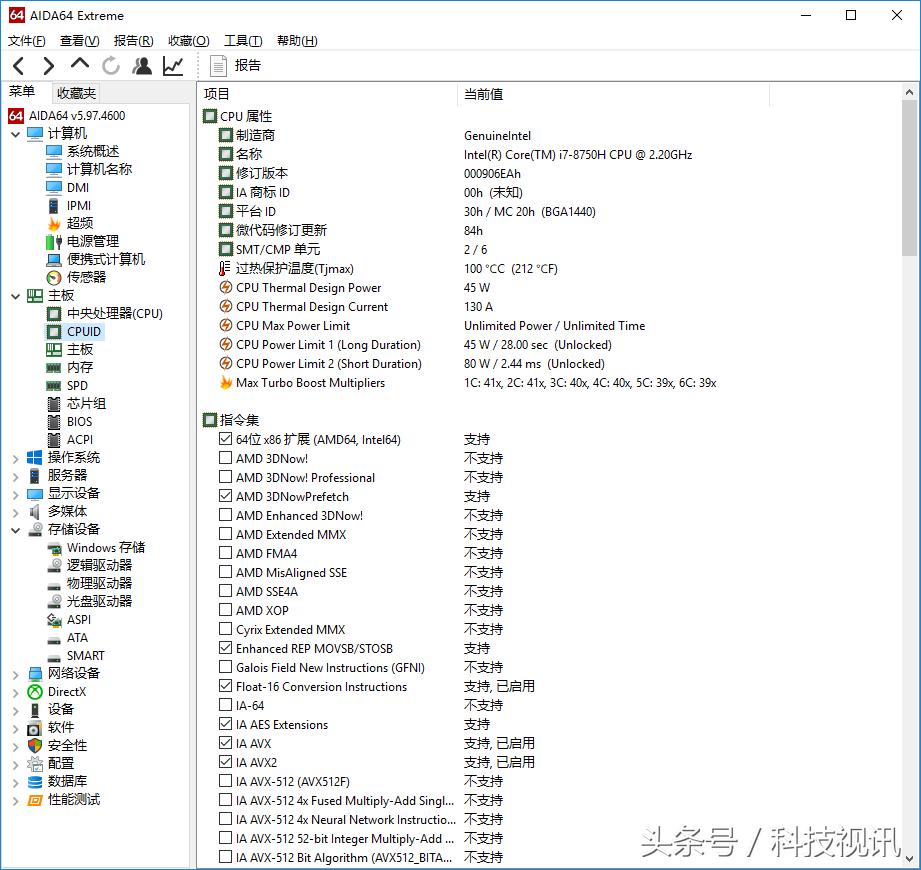Open the 芯片组 chipset item
This screenshot has width=921, height=870.
point(86,404)
